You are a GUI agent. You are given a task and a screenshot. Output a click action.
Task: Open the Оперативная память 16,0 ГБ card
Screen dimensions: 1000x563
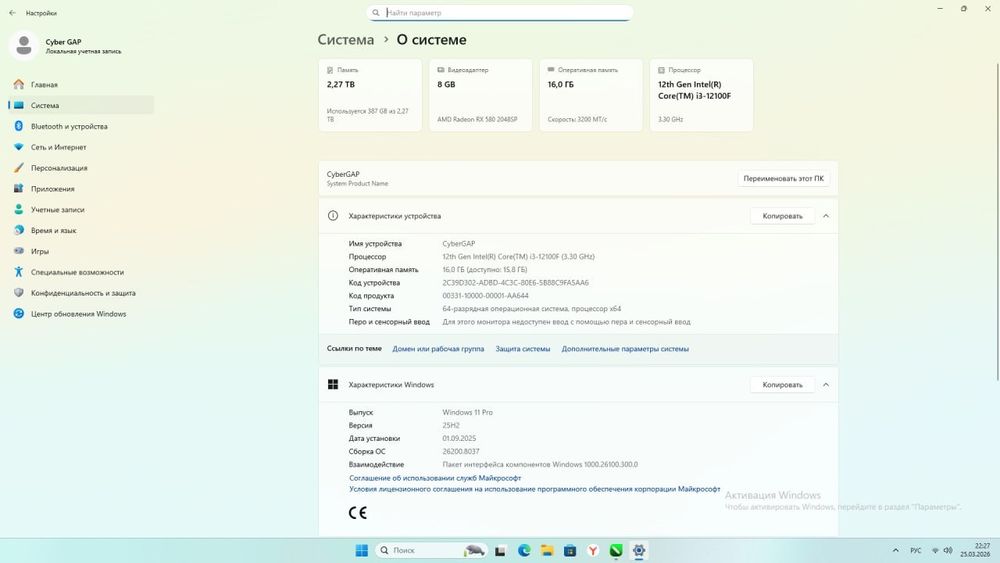click(591, 95)
